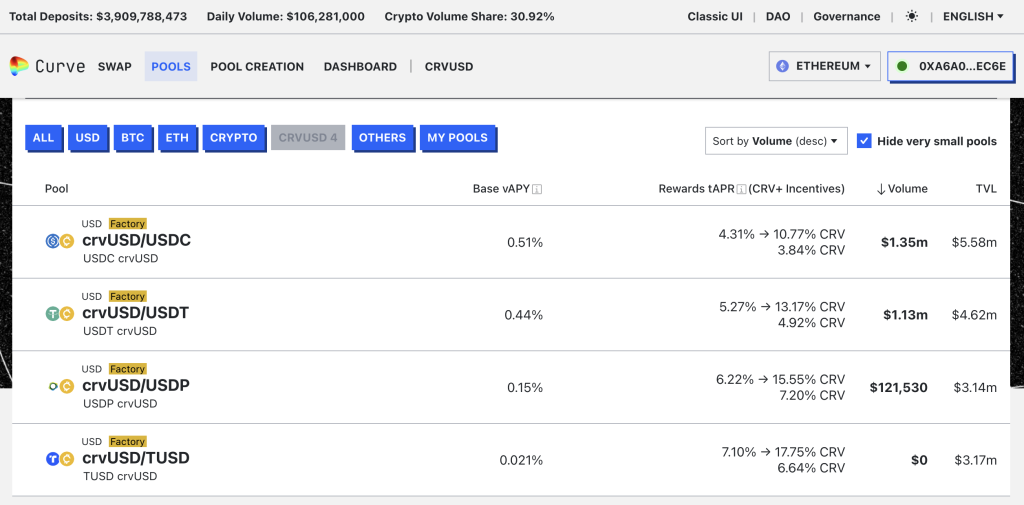Click Factory tag on crvUSD/TUSD row
This screenshot has height=505, width=1024.
127,441
